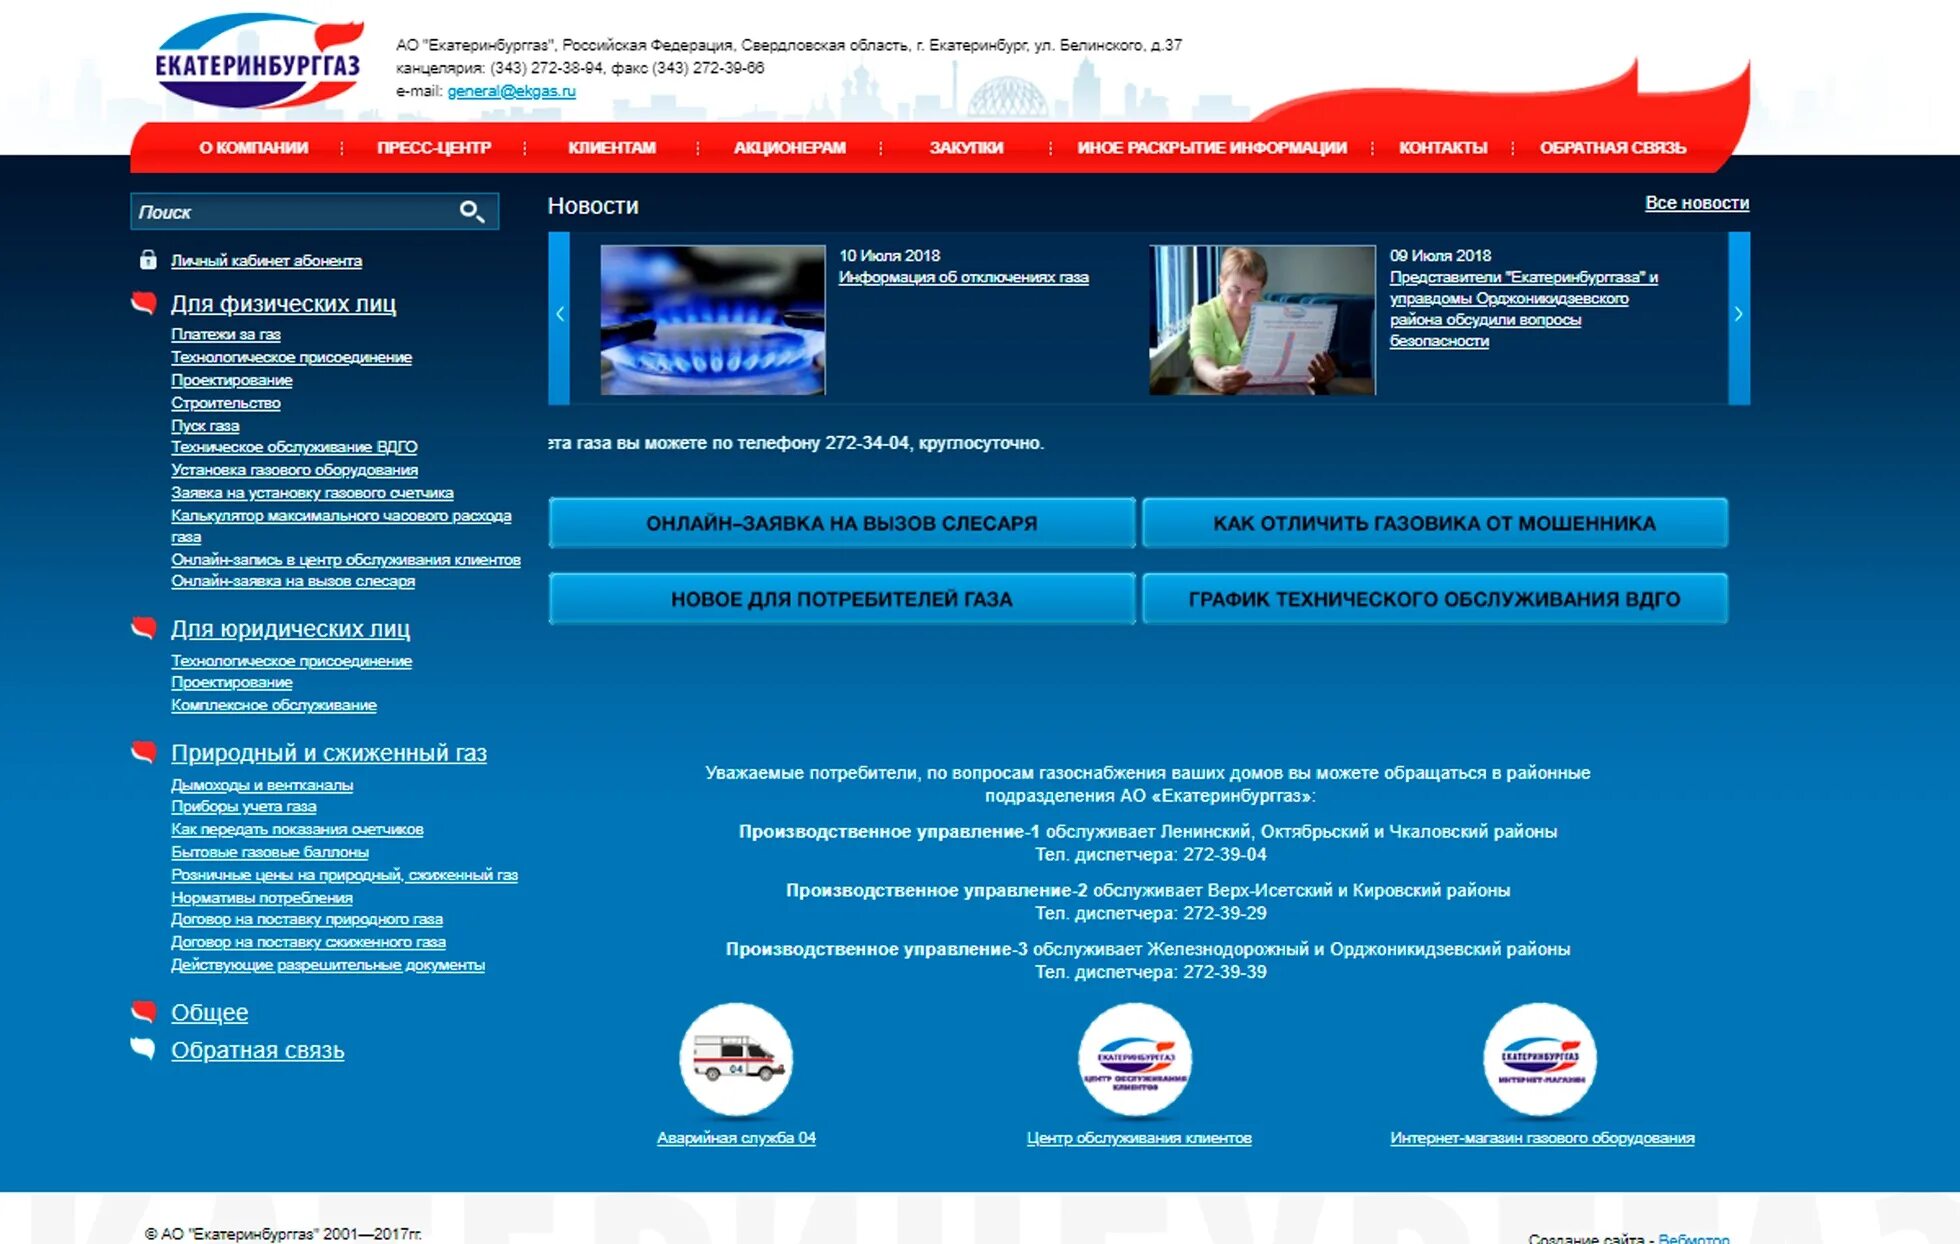Click Онлайн-заявка на вызов слесаря button
Viewport: 1960px width, 1244px height.
click(x=842, y=523)
